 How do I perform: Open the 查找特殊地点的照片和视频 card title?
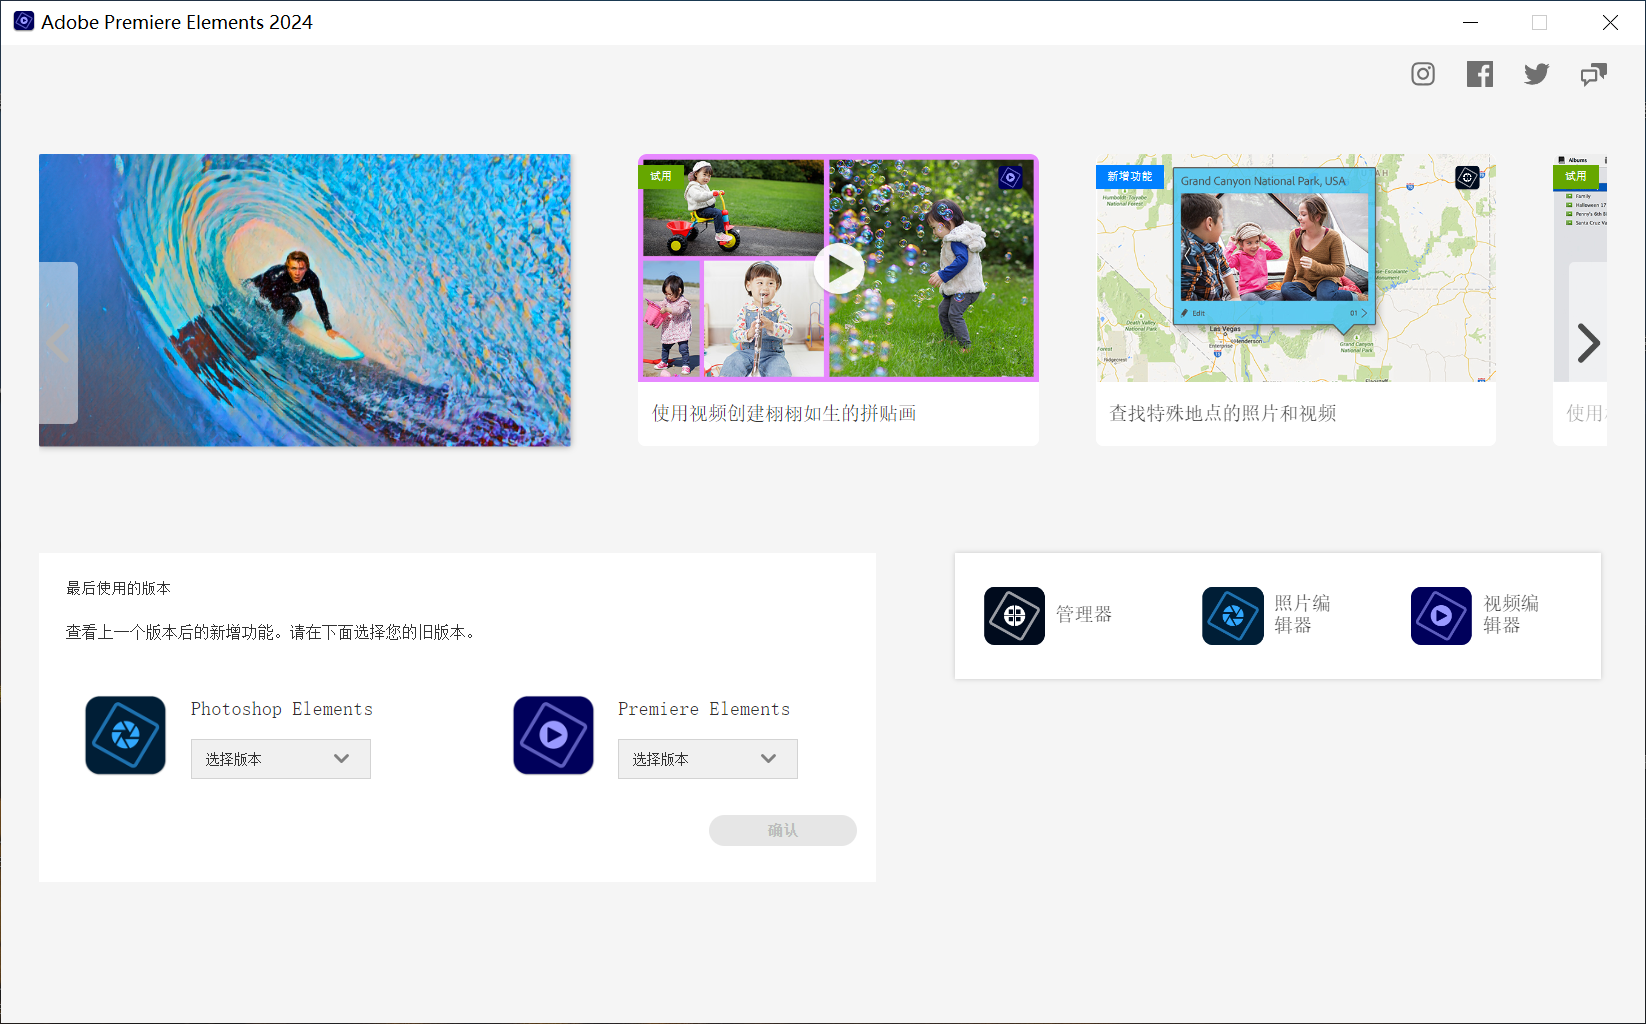tap(1223, 413)
